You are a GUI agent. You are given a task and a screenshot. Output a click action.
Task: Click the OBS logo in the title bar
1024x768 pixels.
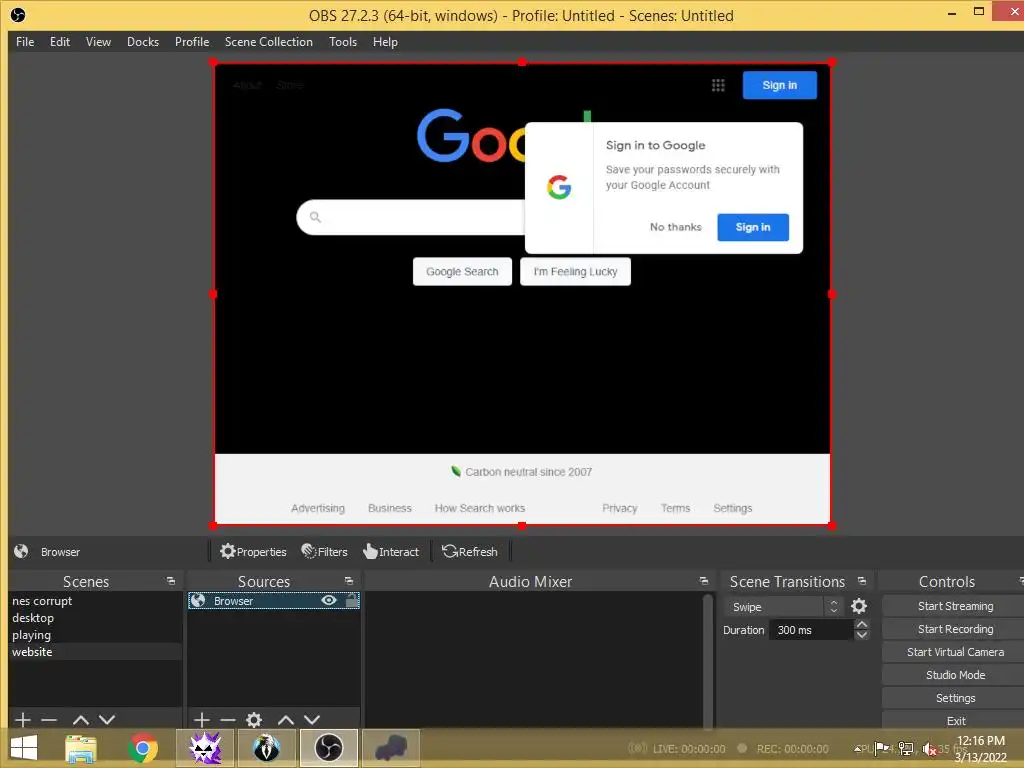click(x=18, y=15)
